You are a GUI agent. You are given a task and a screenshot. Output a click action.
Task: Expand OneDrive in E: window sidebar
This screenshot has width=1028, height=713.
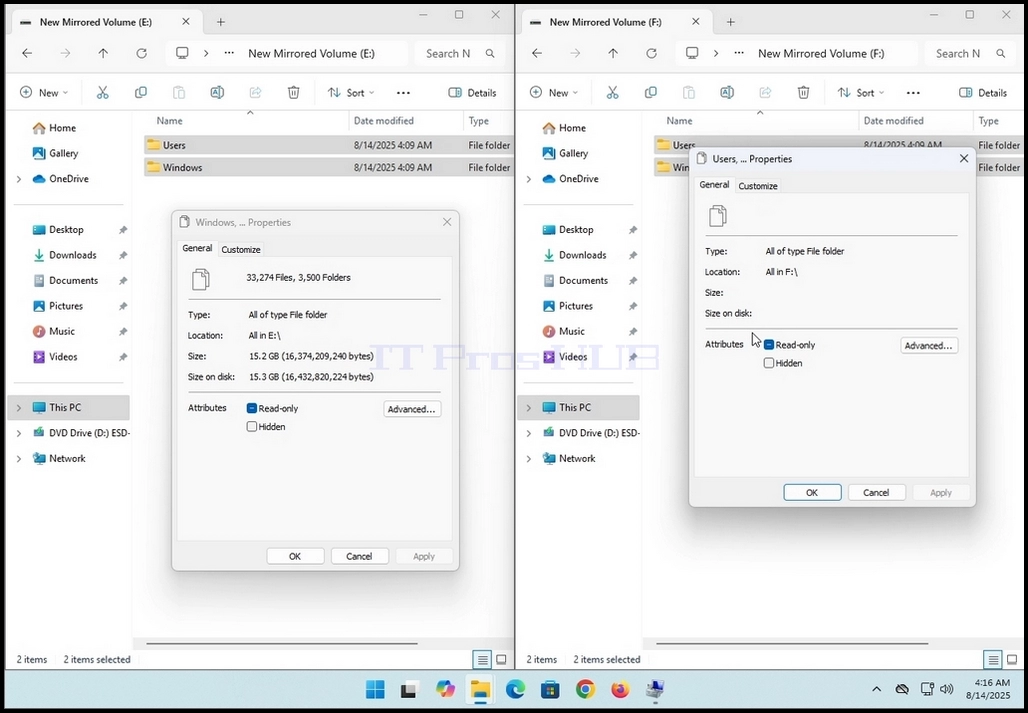(19, 179)
